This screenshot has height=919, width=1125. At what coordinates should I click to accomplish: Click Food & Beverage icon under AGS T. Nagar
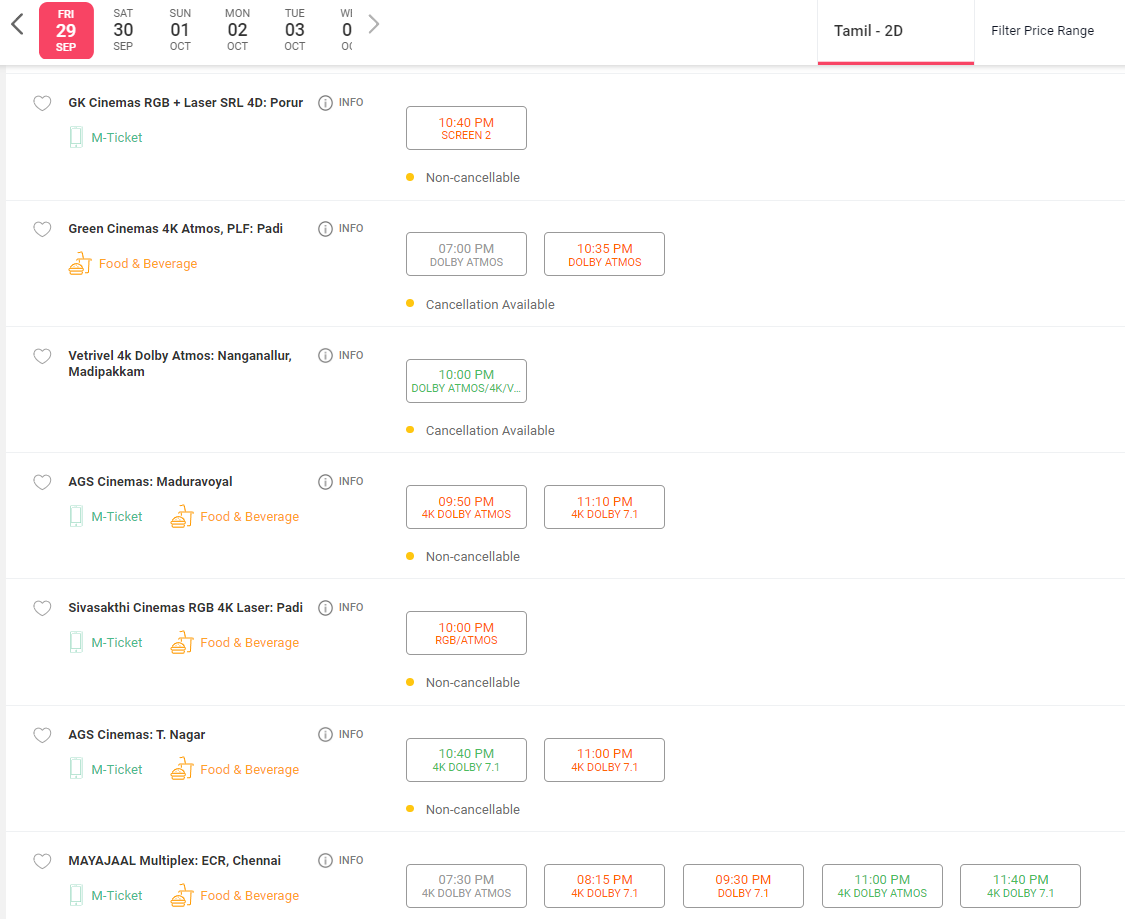(182, 769)
